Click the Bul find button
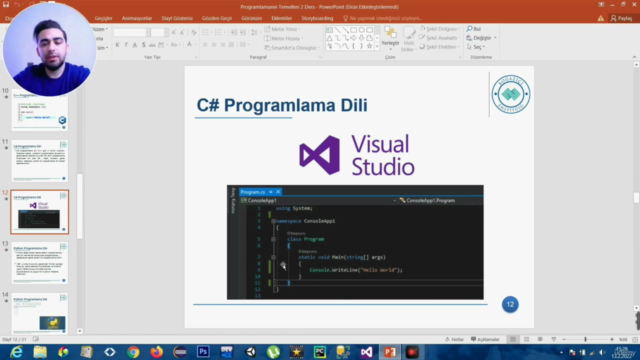 [x=474, y=29]
